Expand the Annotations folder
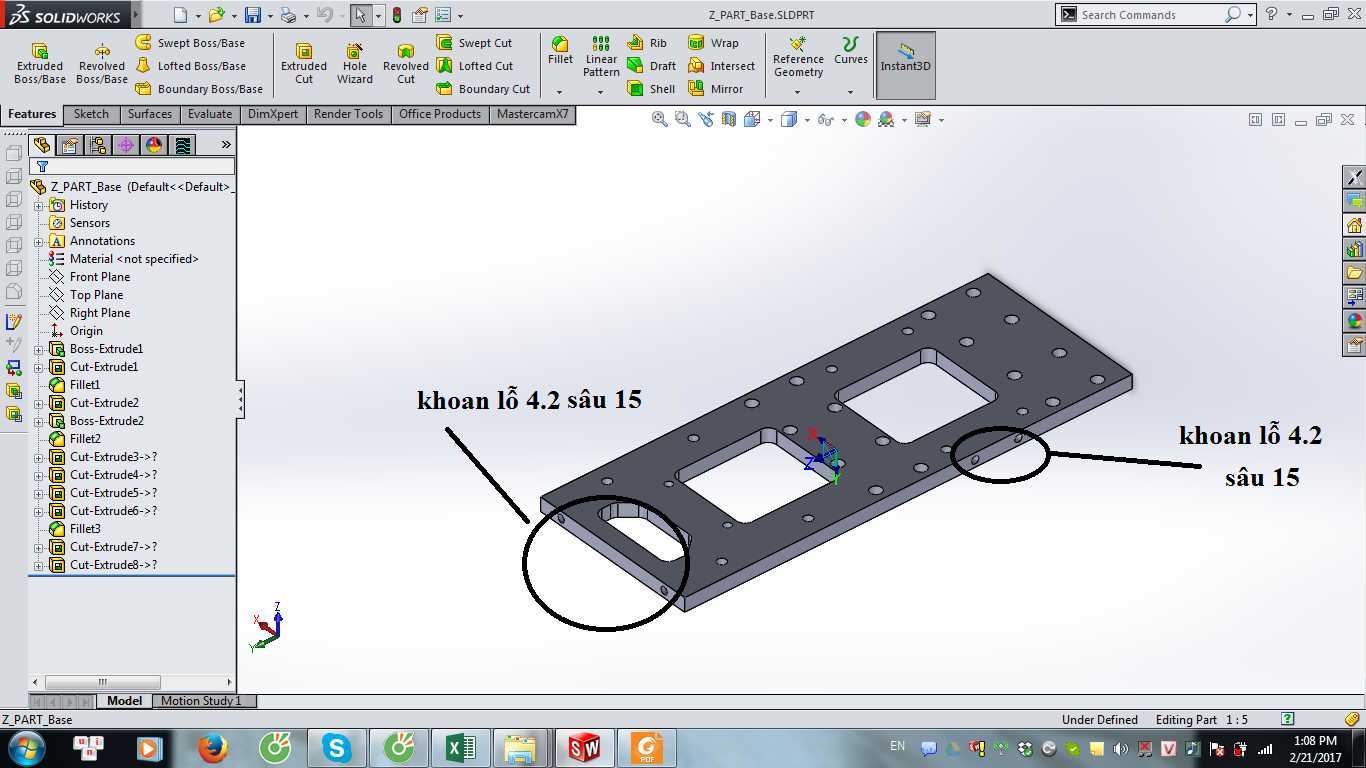Screen dimensions: 1366x768 pos(39,241)
